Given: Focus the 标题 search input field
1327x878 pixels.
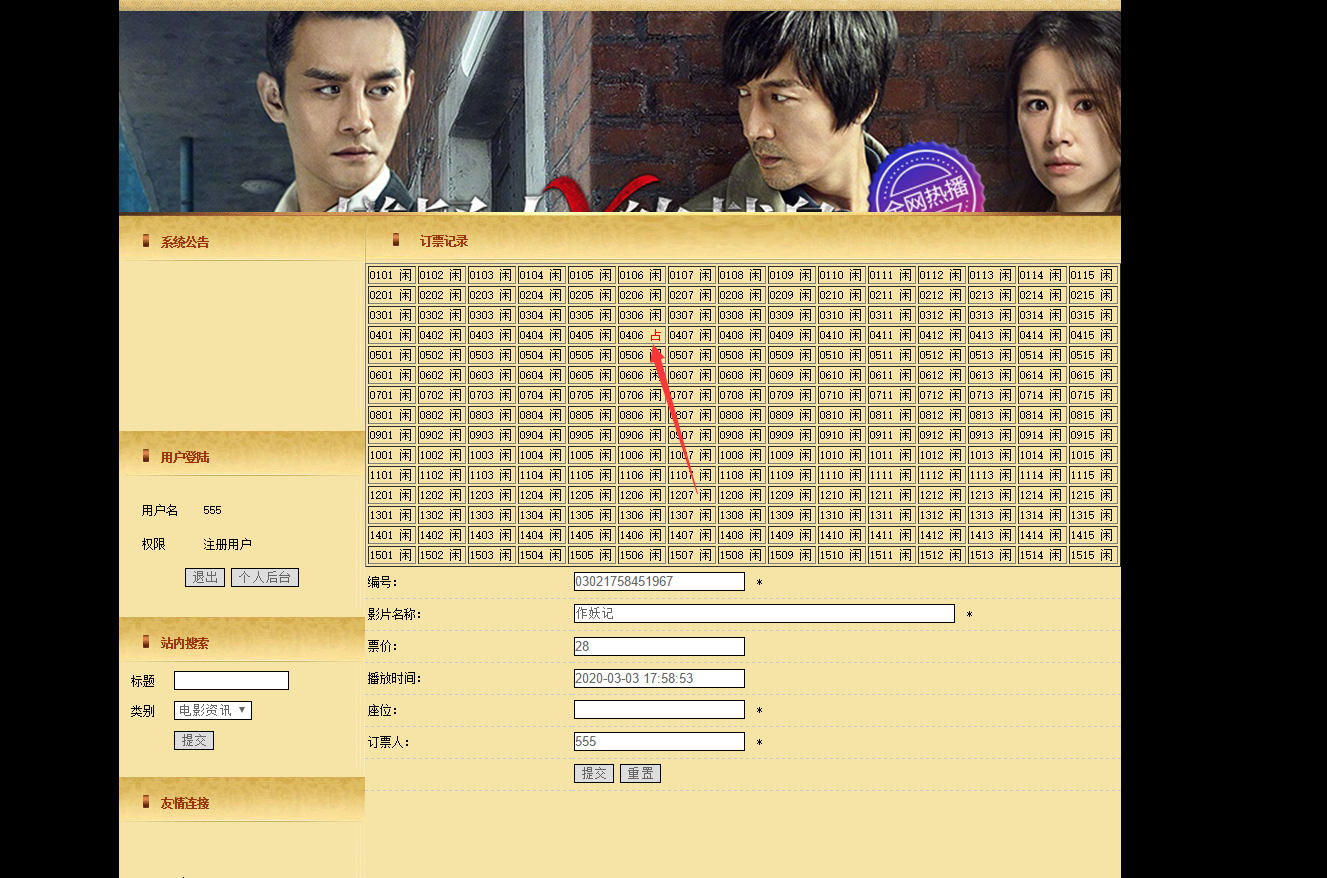Looking at the screenshot, I should click(x=231, y=681).
